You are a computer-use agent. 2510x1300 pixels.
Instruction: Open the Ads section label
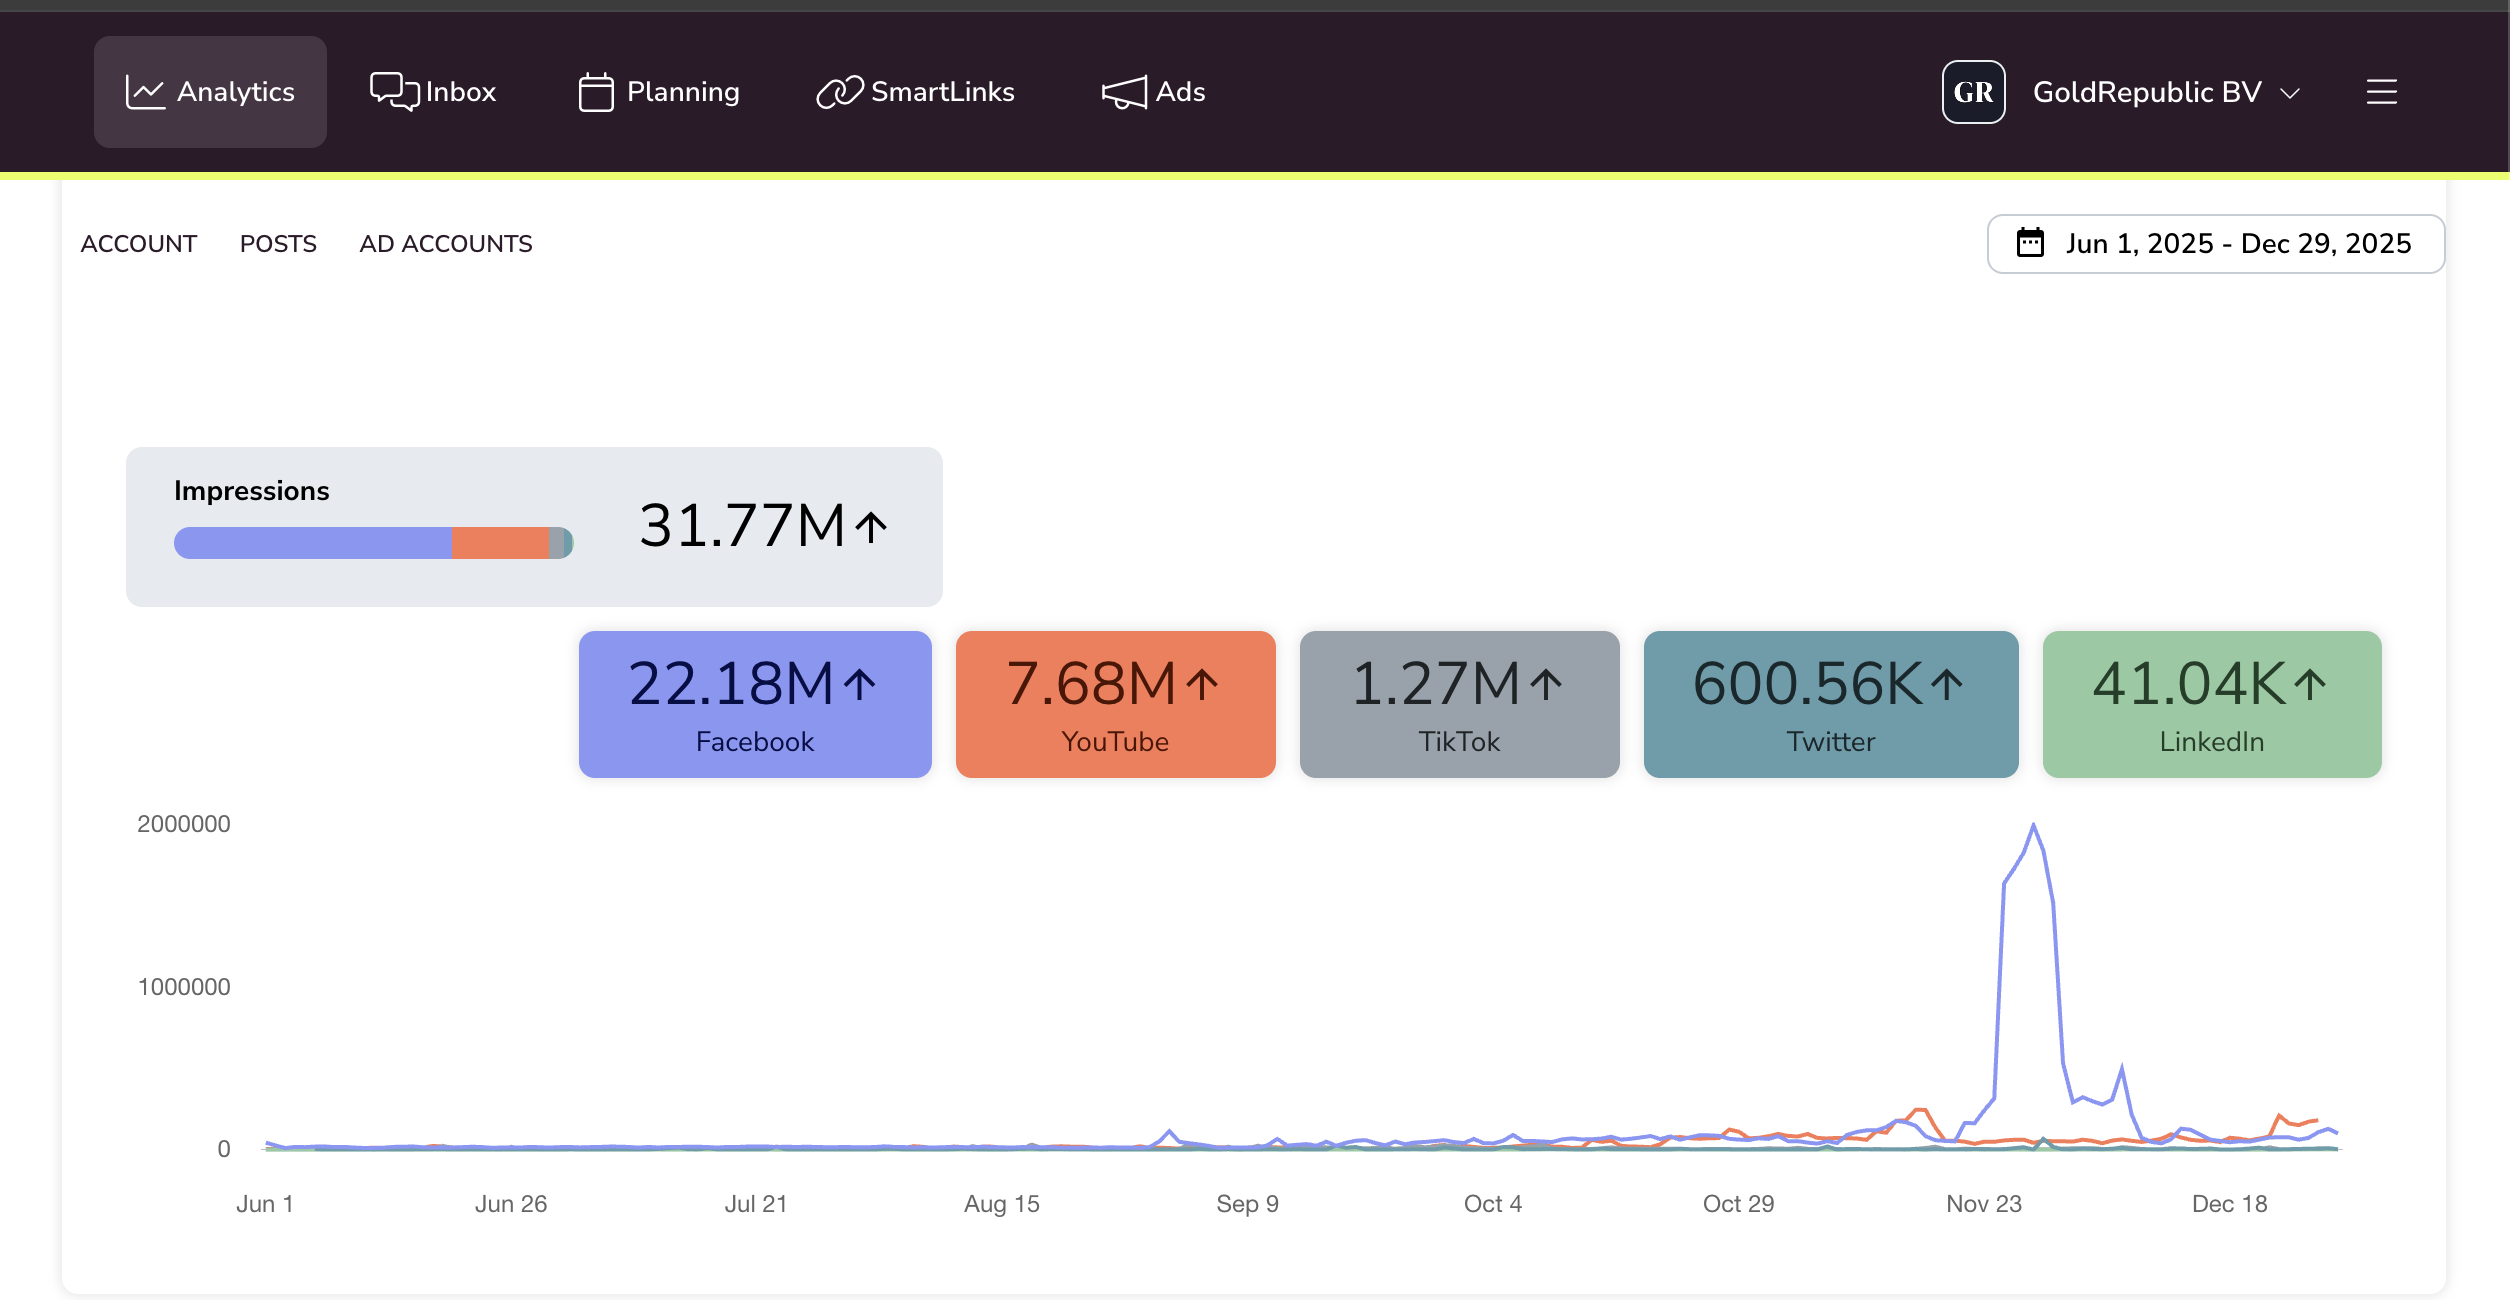pyautogui.click(x=1181, y=92)
